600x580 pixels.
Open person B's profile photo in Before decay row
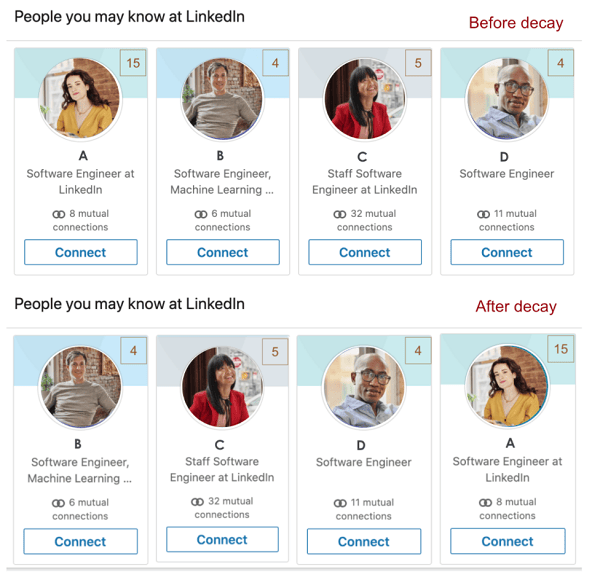(222, 99)
